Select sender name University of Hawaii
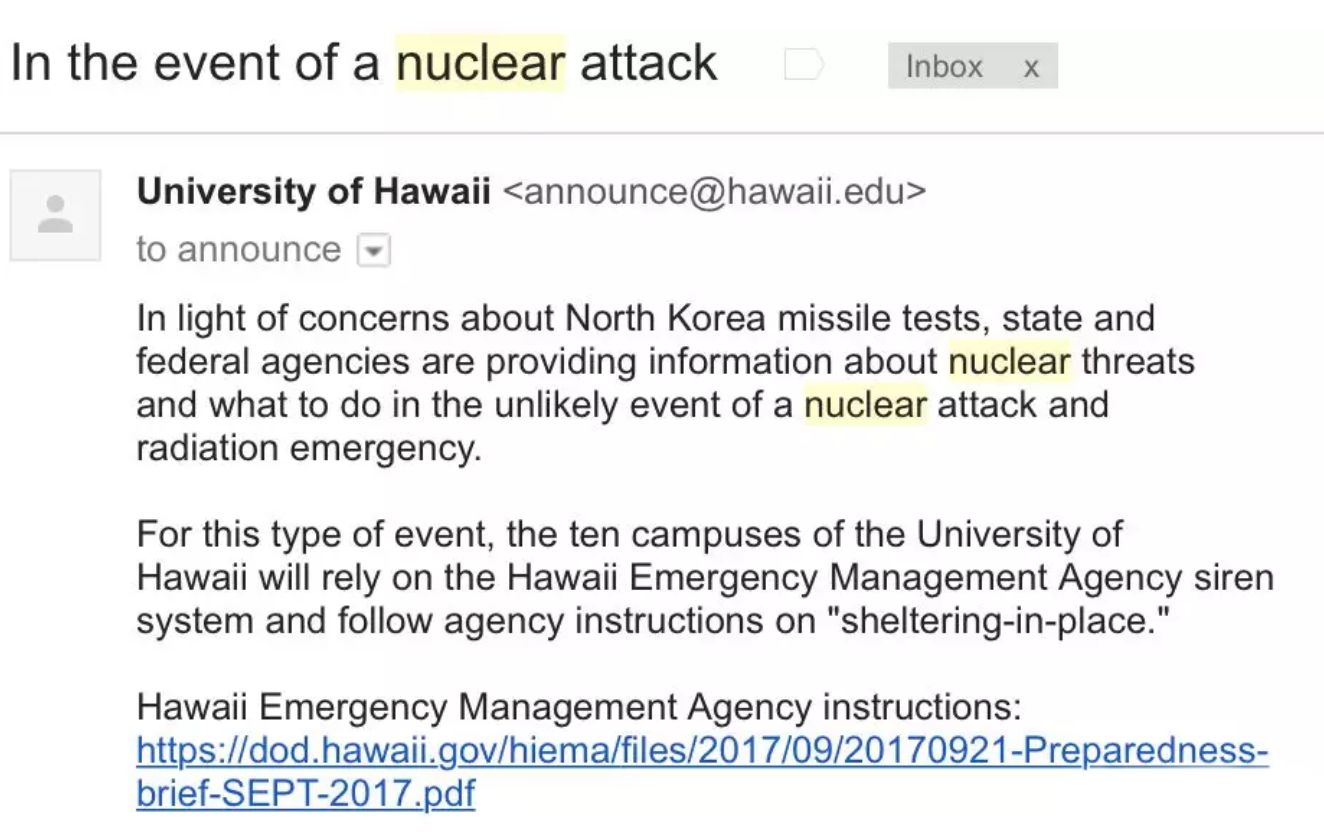1324x836 pixels. coord(313,191)
